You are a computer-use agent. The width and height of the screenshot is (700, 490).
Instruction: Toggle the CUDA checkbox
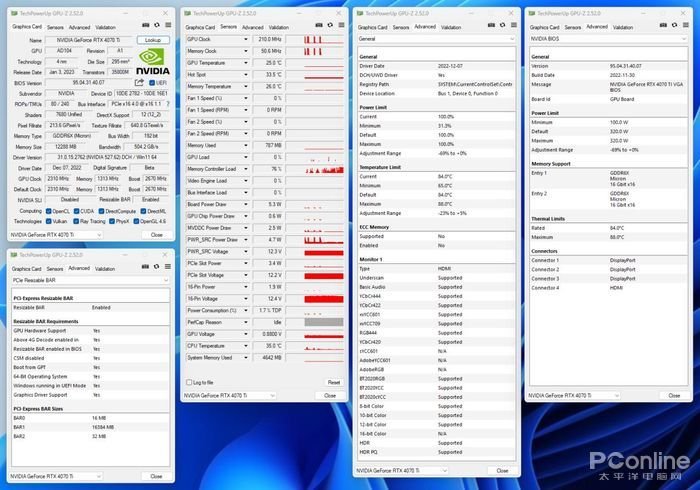click(x=76, y=211)
